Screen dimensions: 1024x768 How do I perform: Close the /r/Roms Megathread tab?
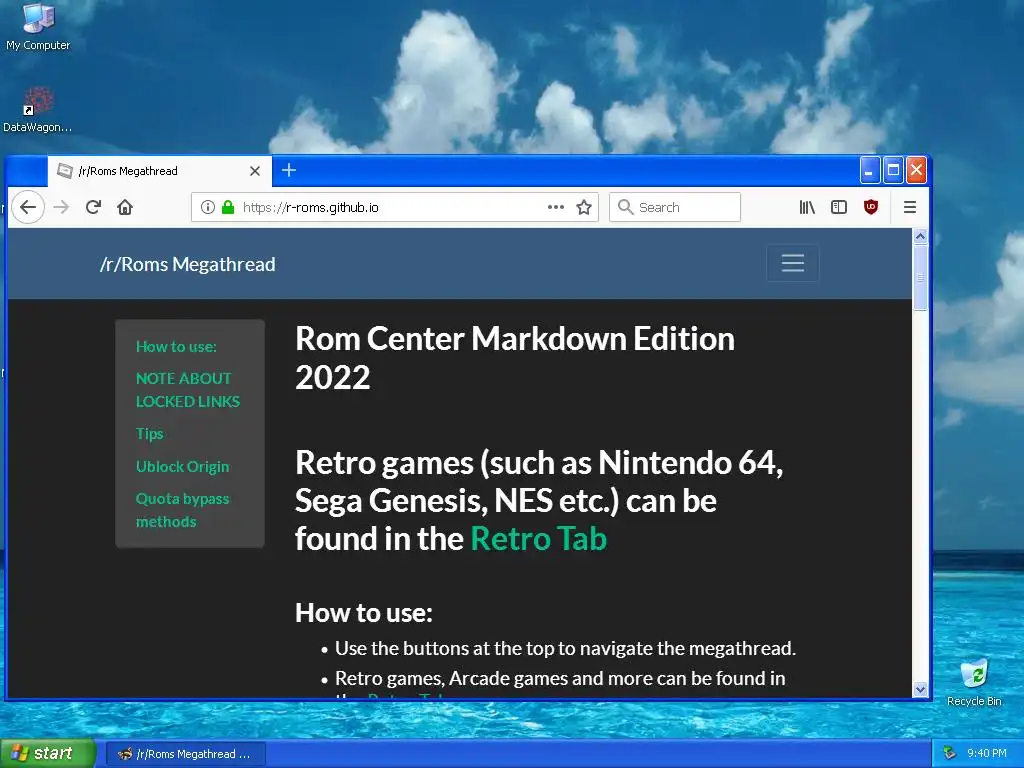coord(255,171)
